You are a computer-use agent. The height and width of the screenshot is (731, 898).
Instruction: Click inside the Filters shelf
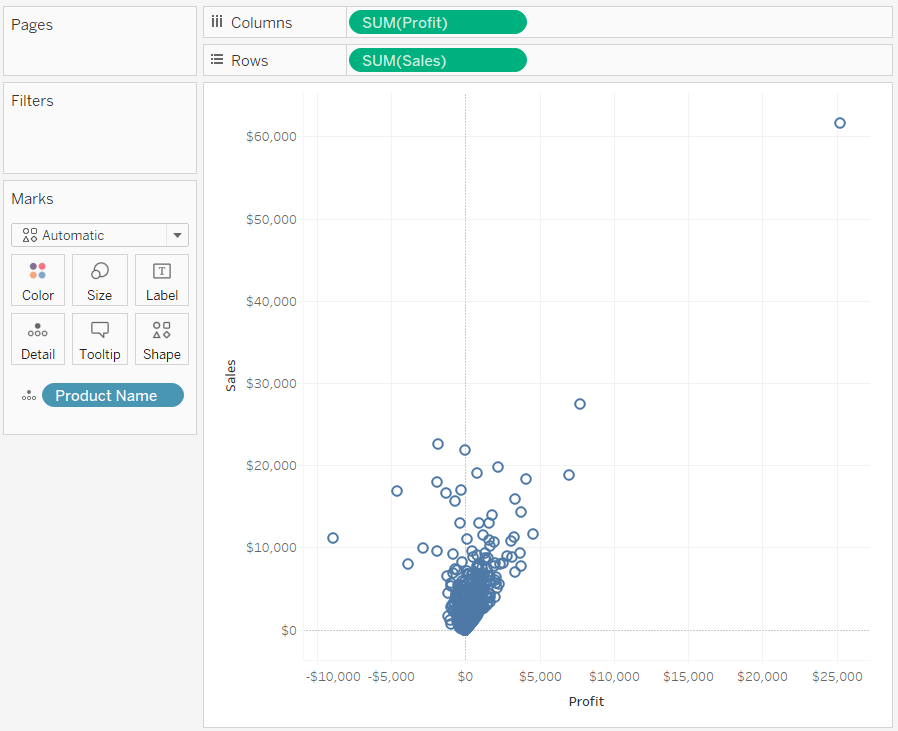99,128
